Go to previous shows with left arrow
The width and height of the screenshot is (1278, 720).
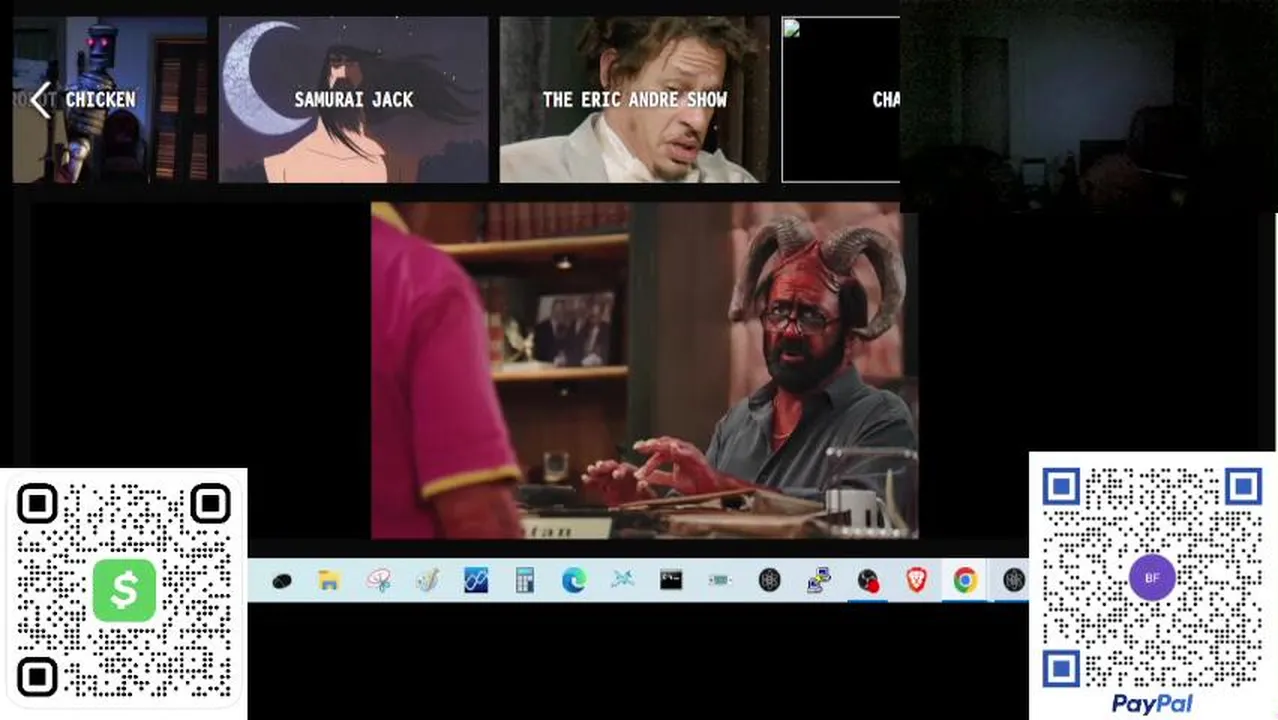click(x=40, y=100)
